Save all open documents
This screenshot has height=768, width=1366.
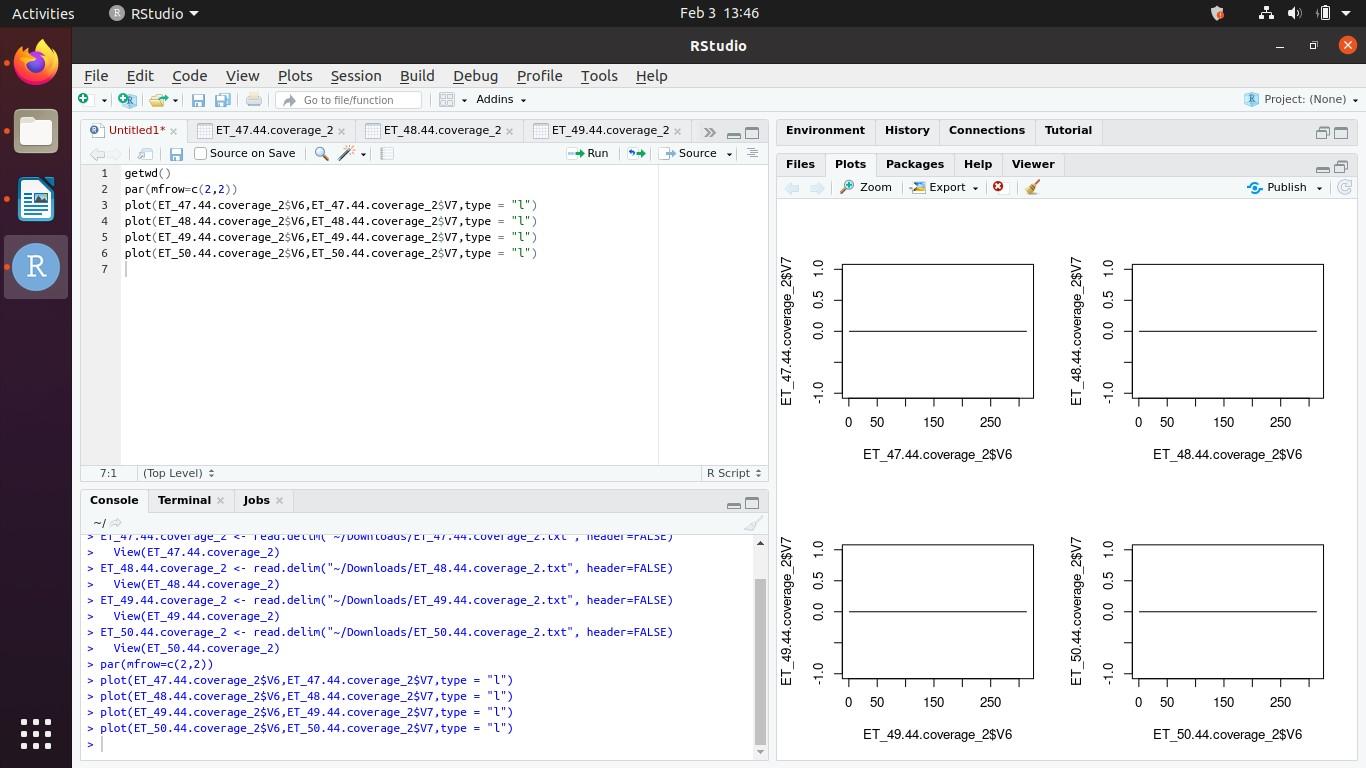coord(222,100)
